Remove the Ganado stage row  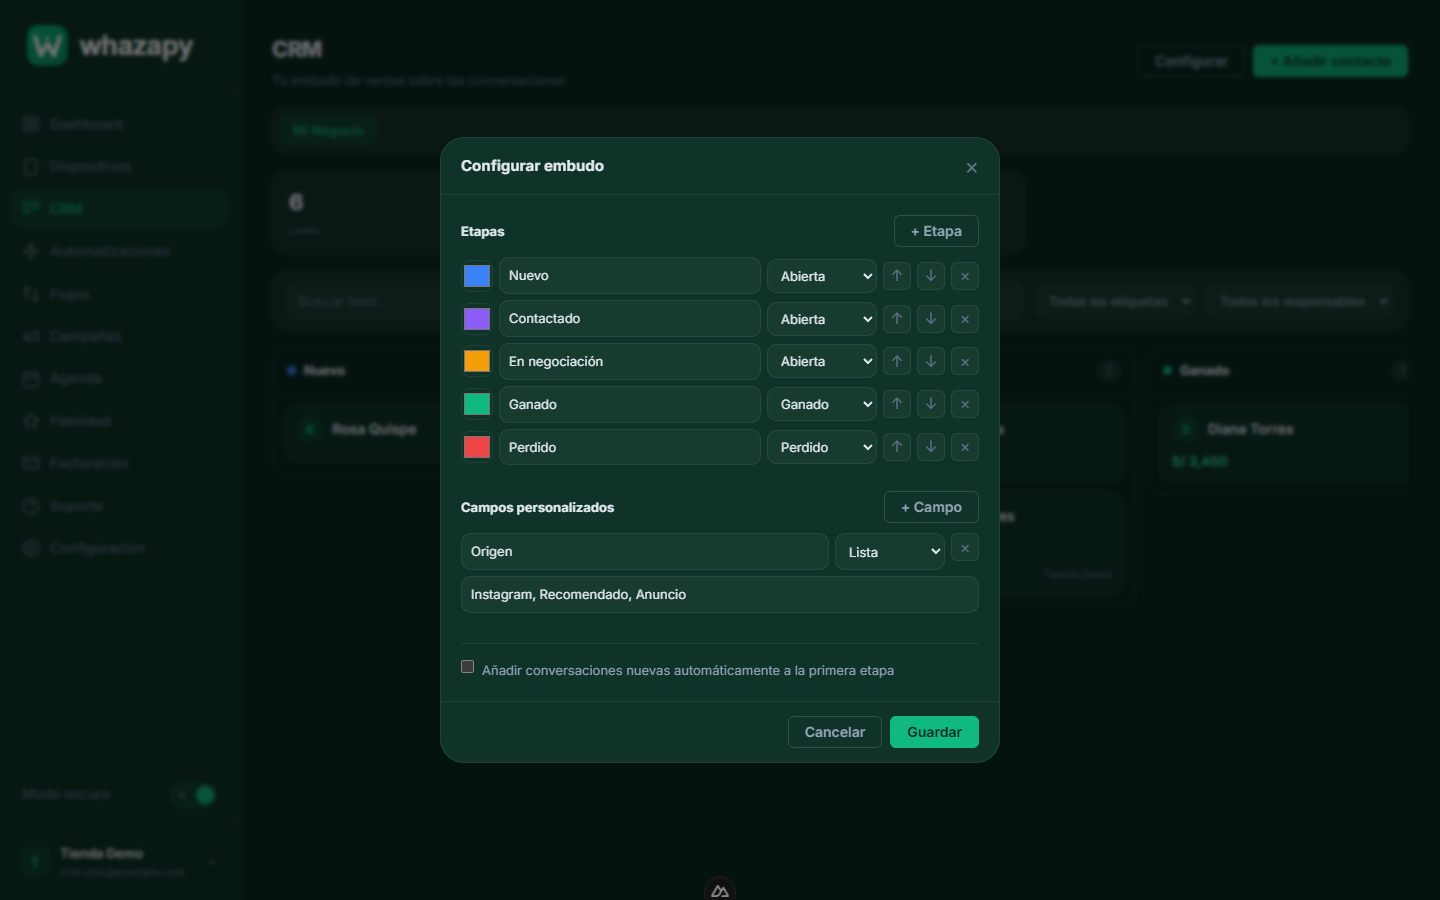coord(965,404)
